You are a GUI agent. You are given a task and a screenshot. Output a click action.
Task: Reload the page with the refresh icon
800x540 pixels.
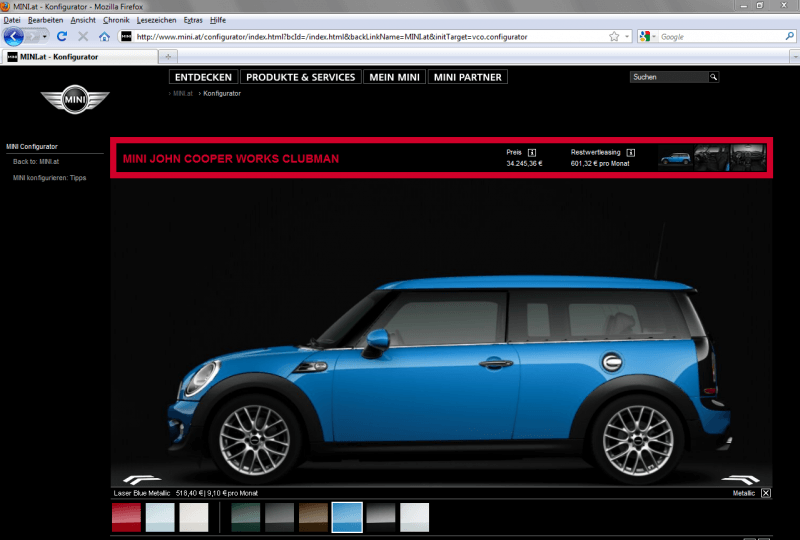(x=62, y=36)
